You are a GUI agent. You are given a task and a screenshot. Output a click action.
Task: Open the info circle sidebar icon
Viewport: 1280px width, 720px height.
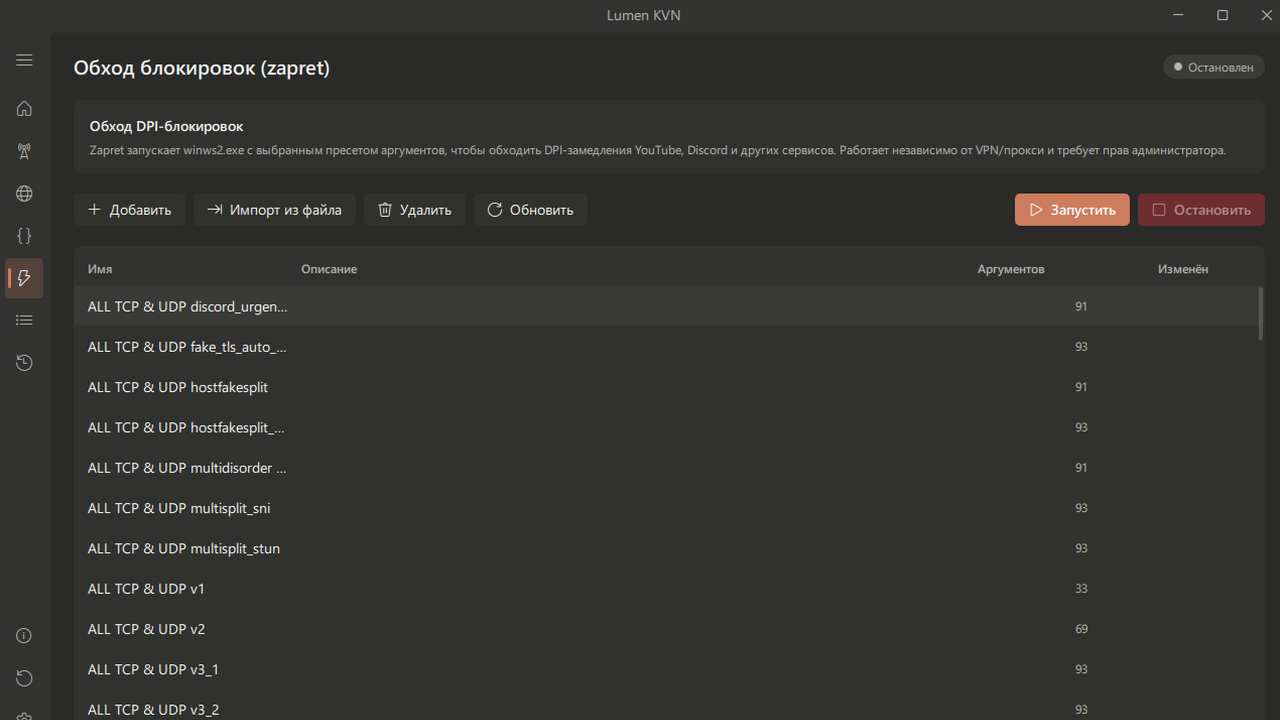pyautogui.click(x=24, y=636)
